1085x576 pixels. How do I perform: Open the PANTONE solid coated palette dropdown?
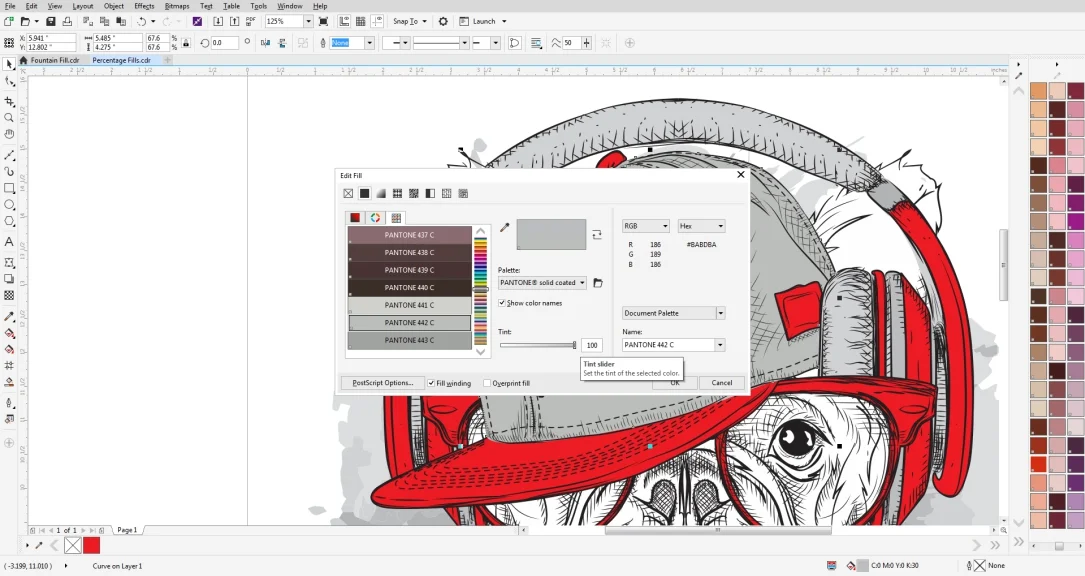coord(582,283)
